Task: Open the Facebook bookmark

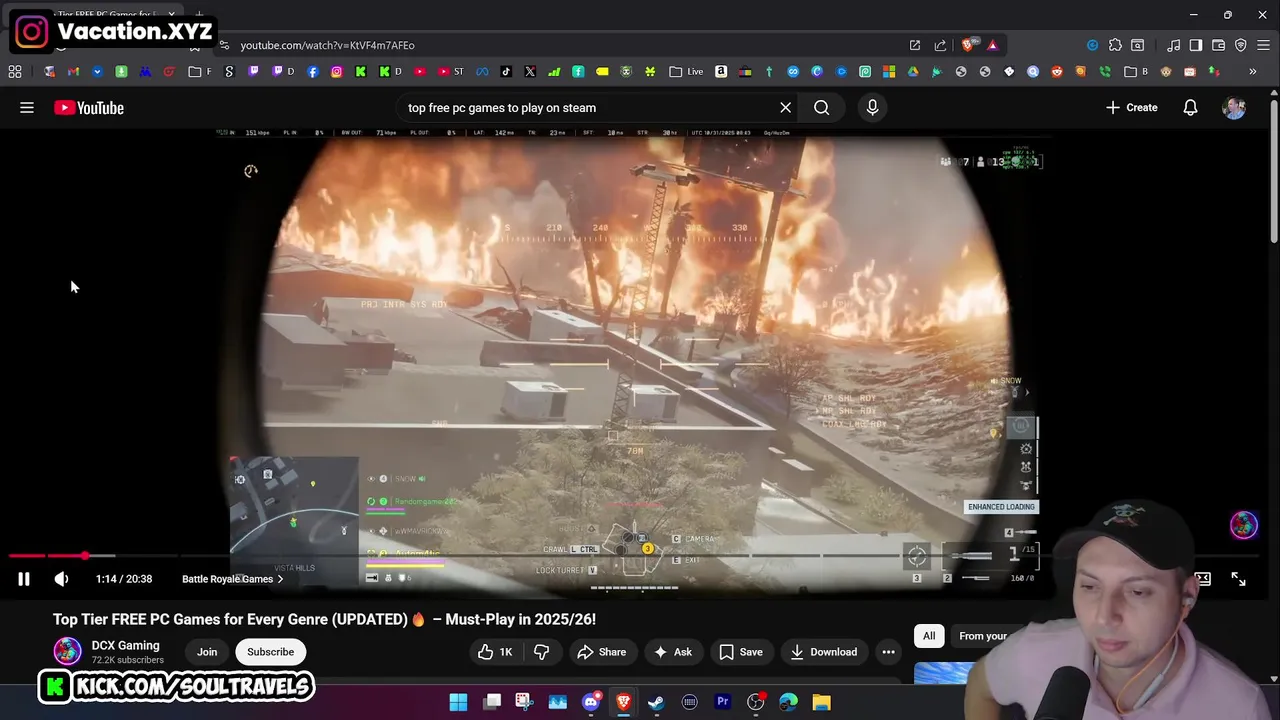Action: pyautogui.click(x=313, y=72)
